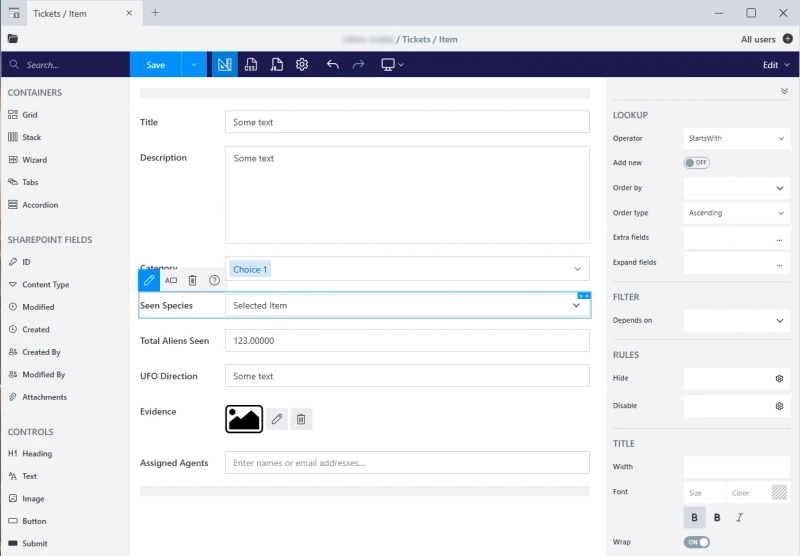Collapse properties panel with double chevron
Viewport: 800px width, 556px height.
coord(784,91)
